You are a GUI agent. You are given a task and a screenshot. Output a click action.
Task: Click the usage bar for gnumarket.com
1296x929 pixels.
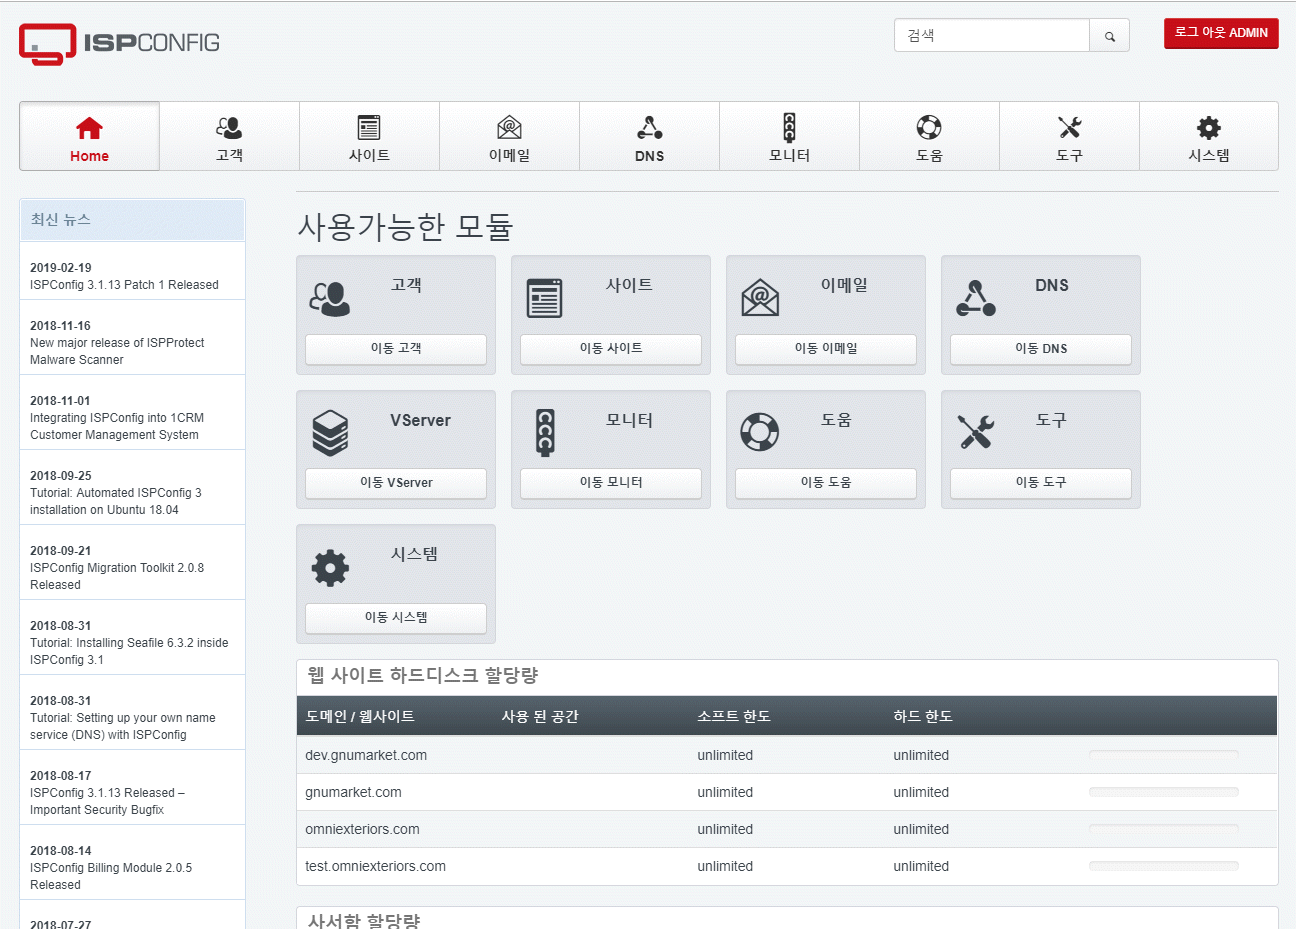(x=1163, y=792)
